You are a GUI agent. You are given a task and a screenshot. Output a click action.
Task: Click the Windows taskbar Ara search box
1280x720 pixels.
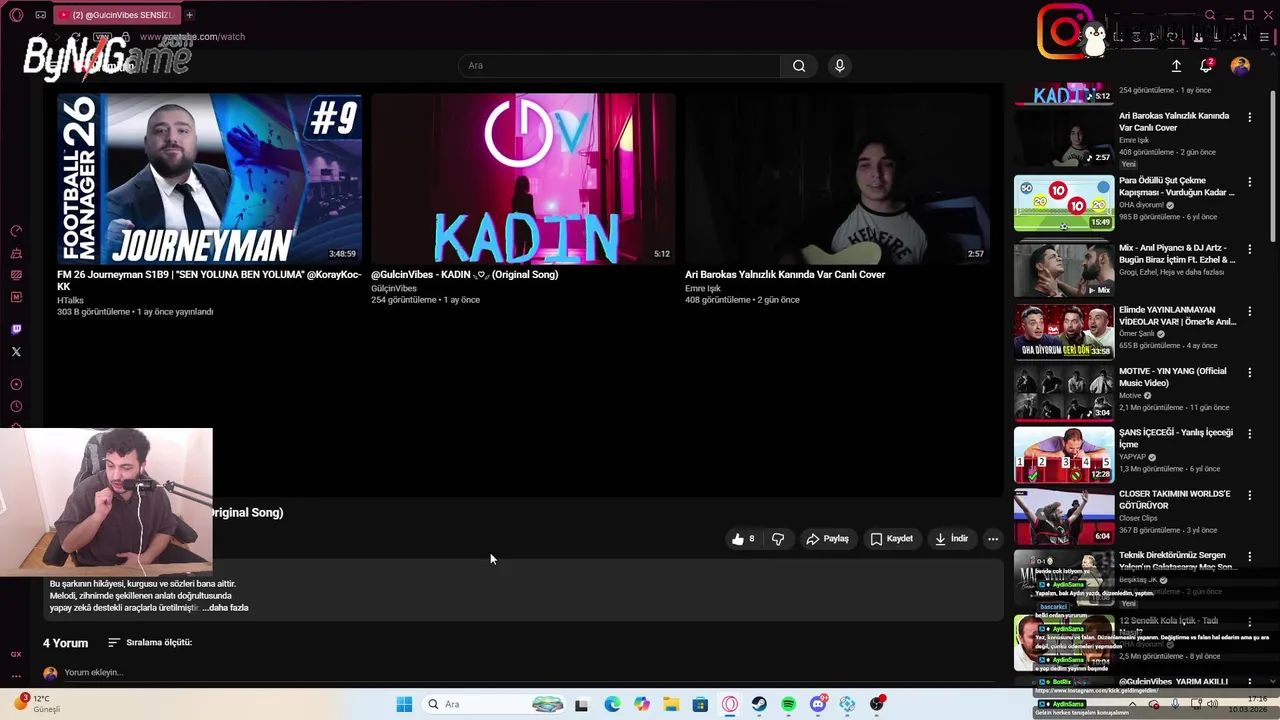[493, 704]
